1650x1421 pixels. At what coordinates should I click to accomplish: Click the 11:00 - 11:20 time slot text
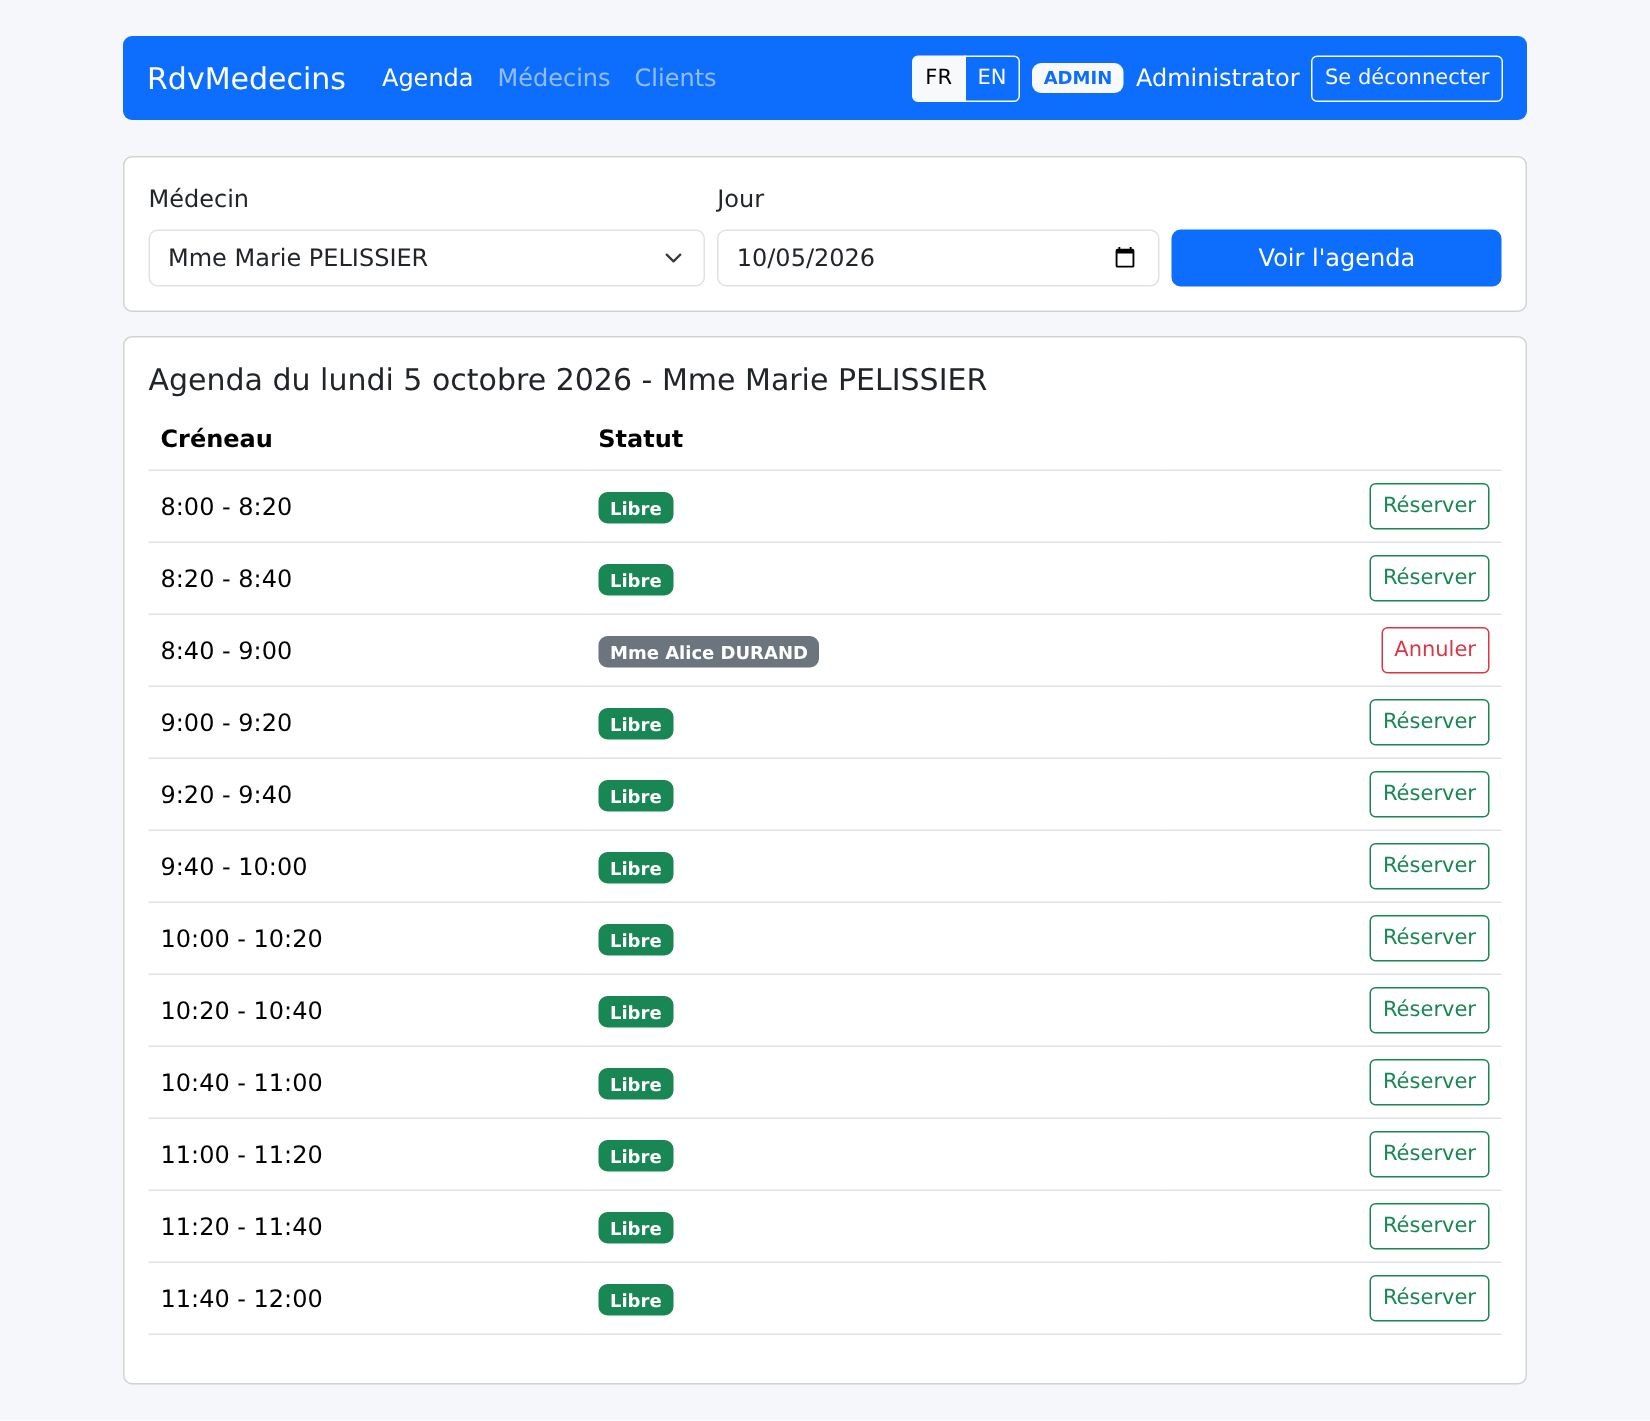(242, 1155)
